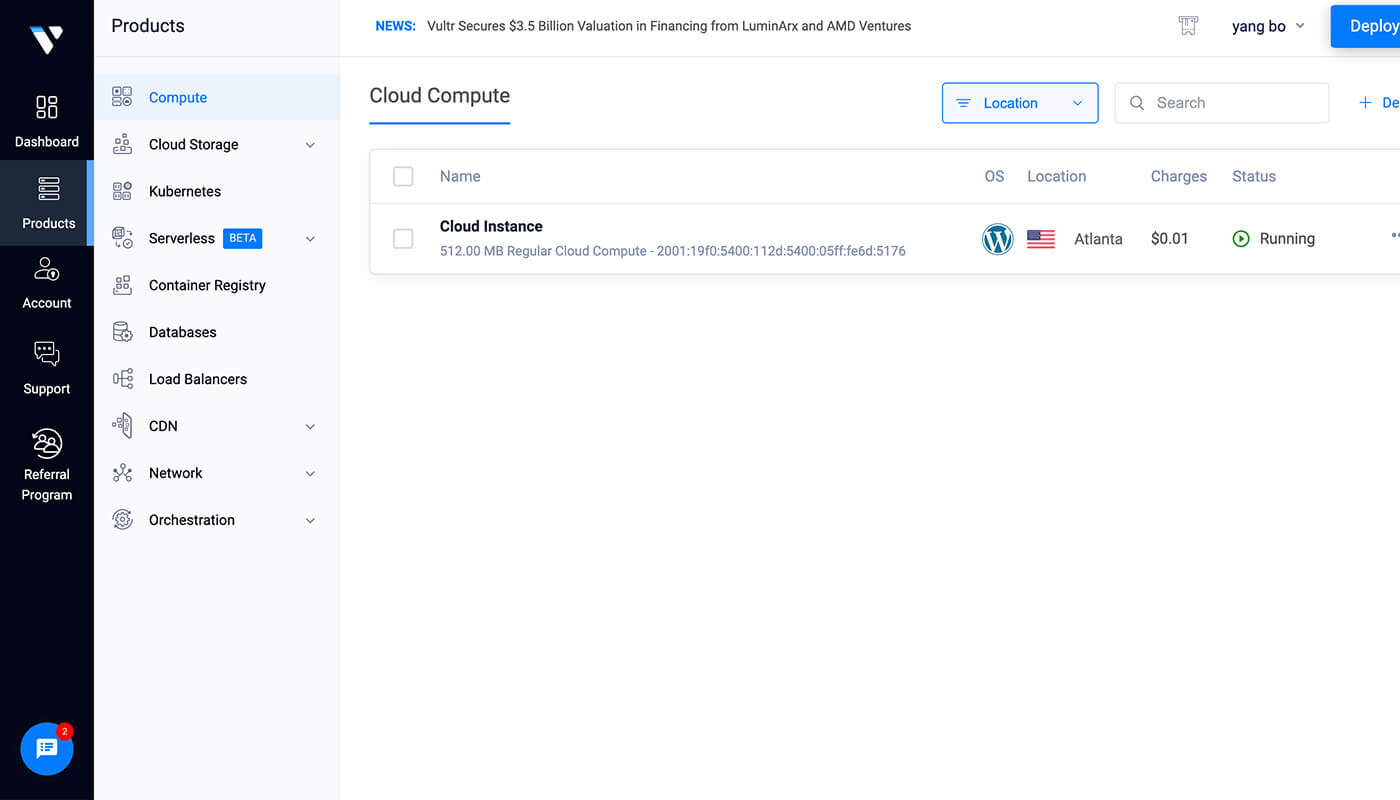This screenshot has height=800, width=1400.
Task: Click the Container Registry sidebar icon
Action: pyautogui.click(x=122, y=285)
